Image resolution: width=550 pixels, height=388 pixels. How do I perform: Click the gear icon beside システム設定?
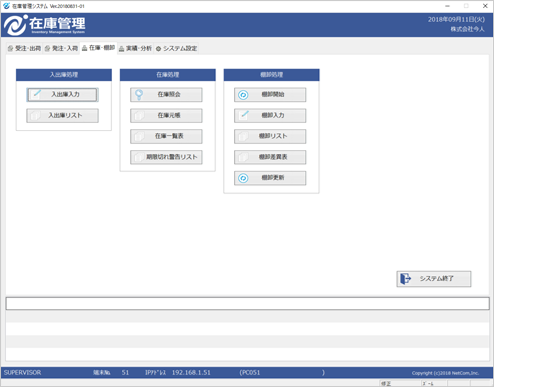(158, 49)
